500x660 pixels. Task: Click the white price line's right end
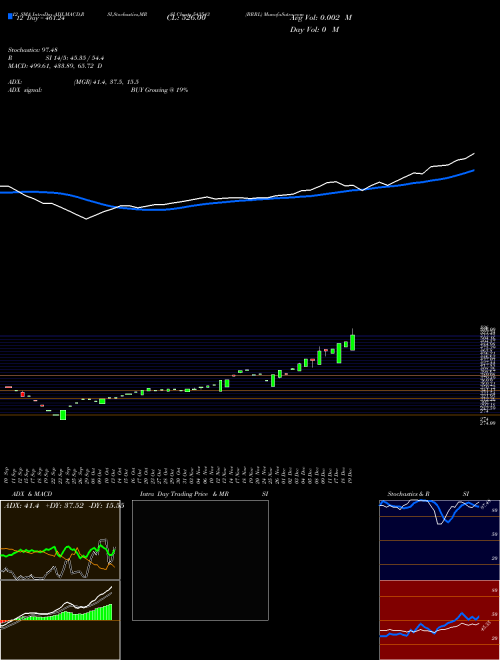[x=474, y=154]
